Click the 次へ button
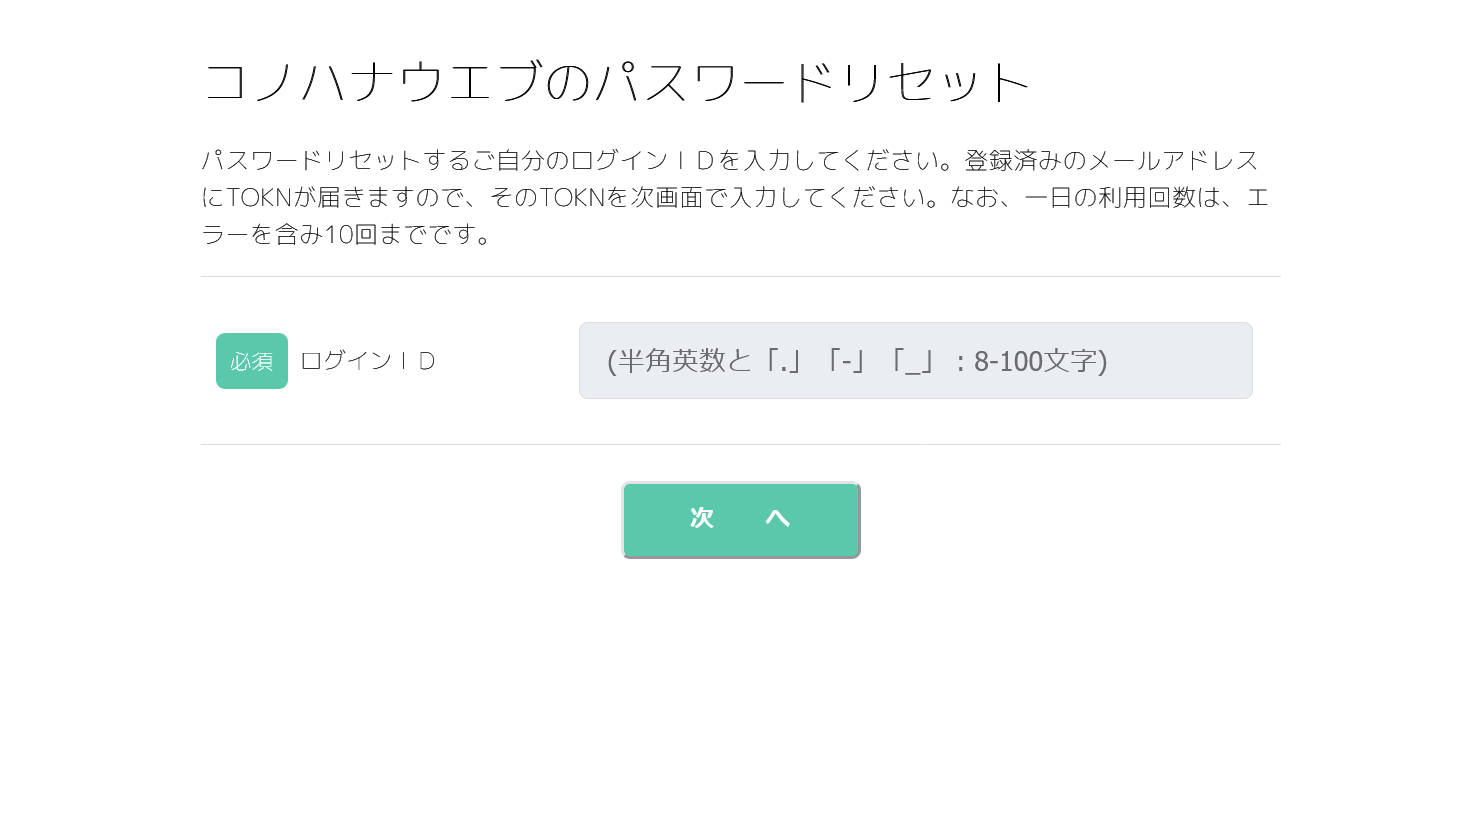The width and height of the screenshot is (1480, 832). coord(740,519)
